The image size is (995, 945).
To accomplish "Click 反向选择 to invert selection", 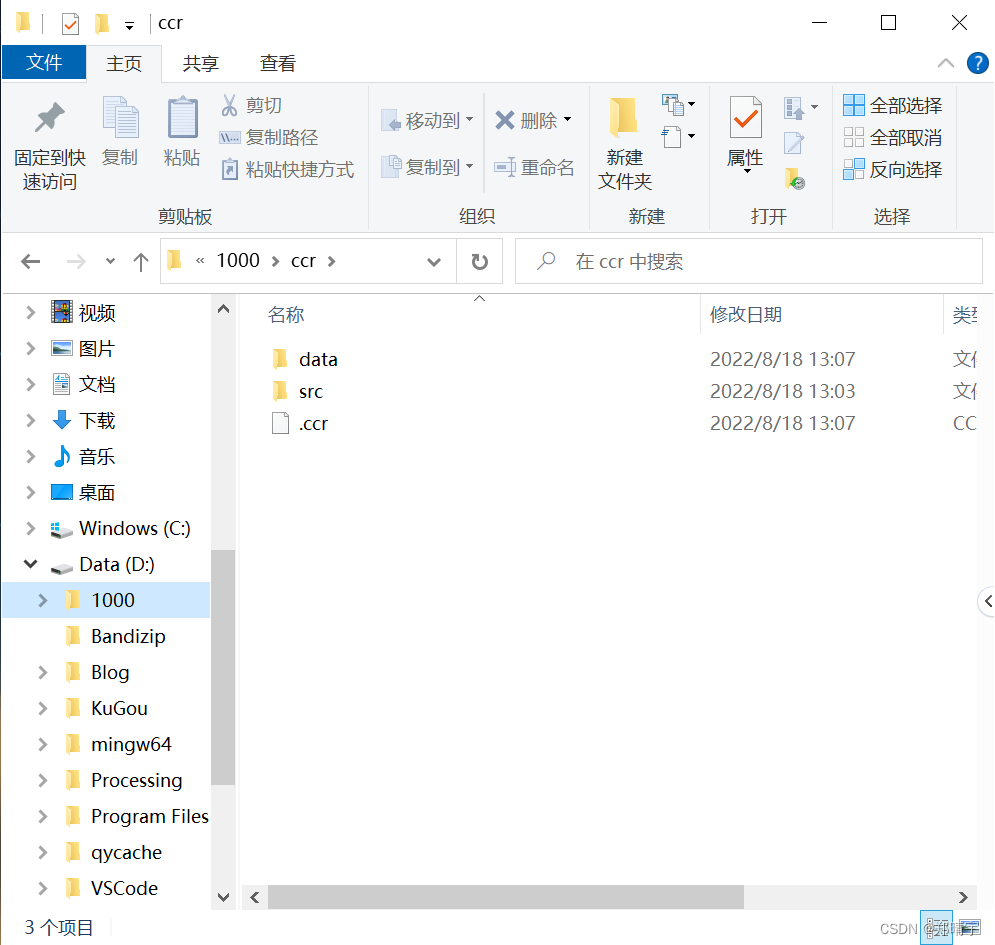I will click(x=892, y=169).
